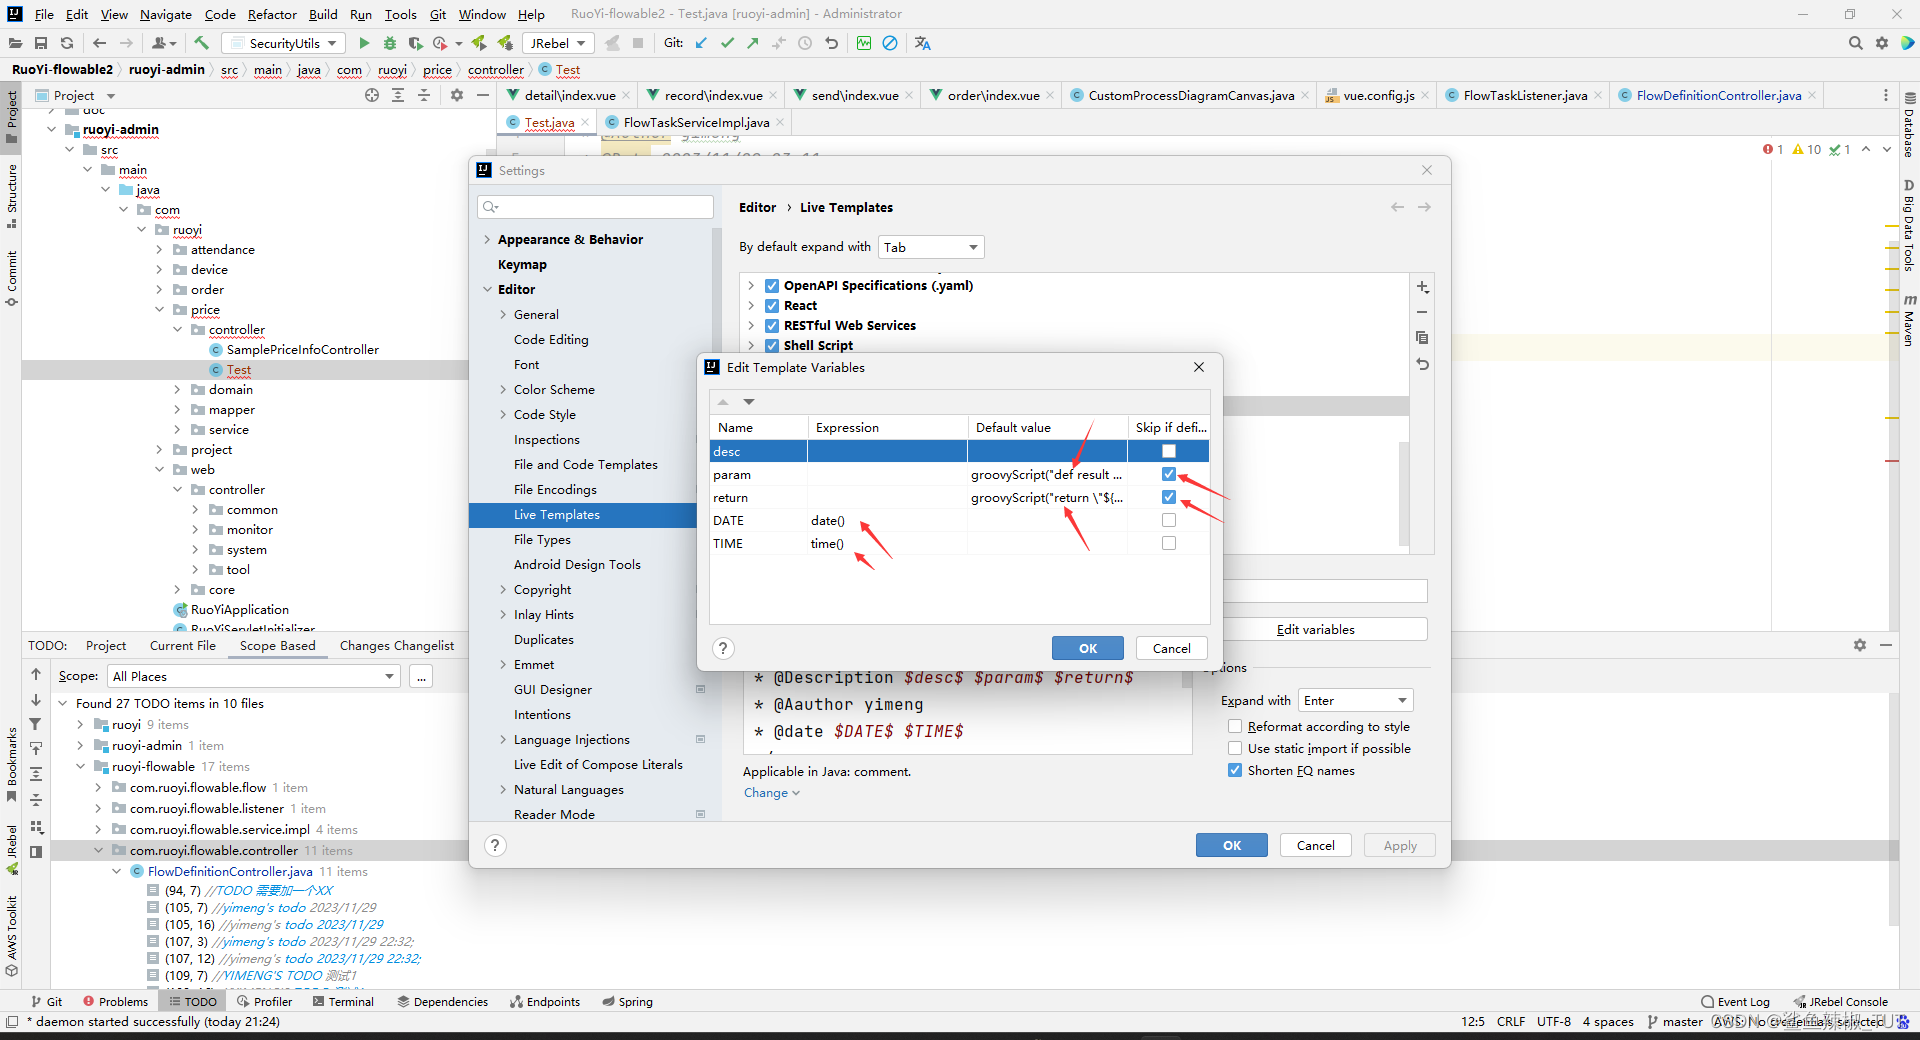The height and width of the screenshot is (1040, 1920).
Task: Click locate file target icon in Project panel
Action: click(x=372, y=95)
